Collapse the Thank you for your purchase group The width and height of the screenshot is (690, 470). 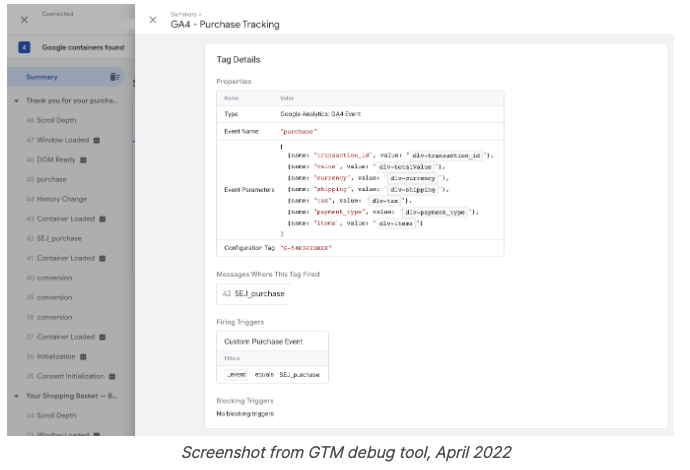(x=16, y=101)
